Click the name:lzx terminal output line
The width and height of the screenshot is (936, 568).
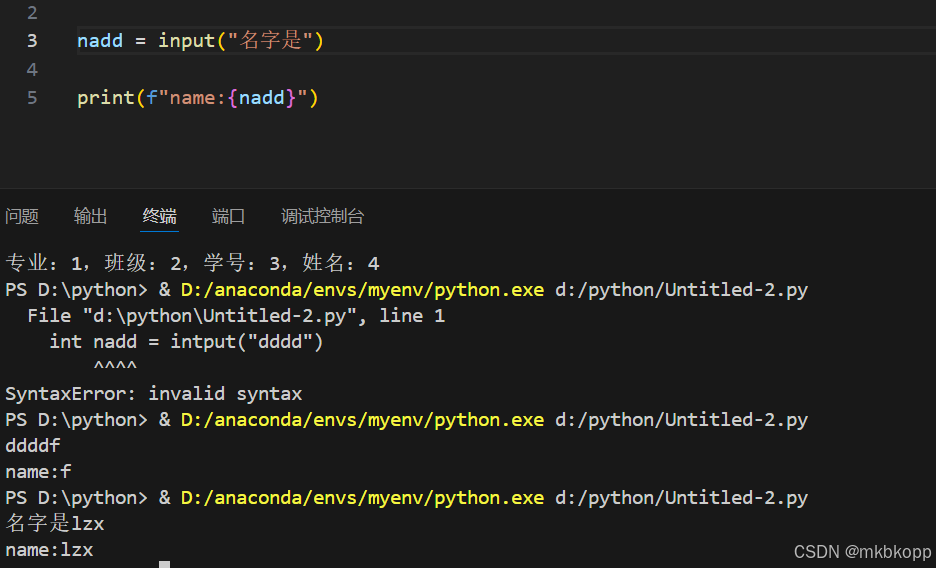tap(49, 550)
